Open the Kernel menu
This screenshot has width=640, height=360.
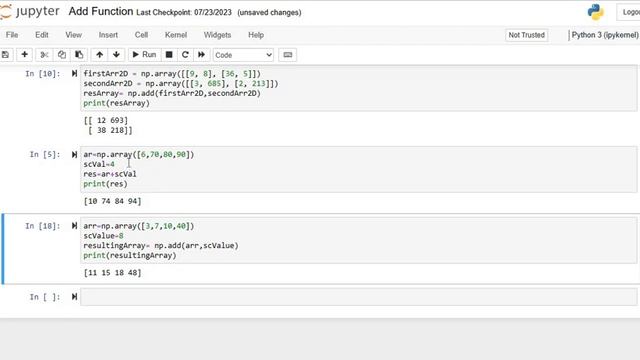point(176,35)
